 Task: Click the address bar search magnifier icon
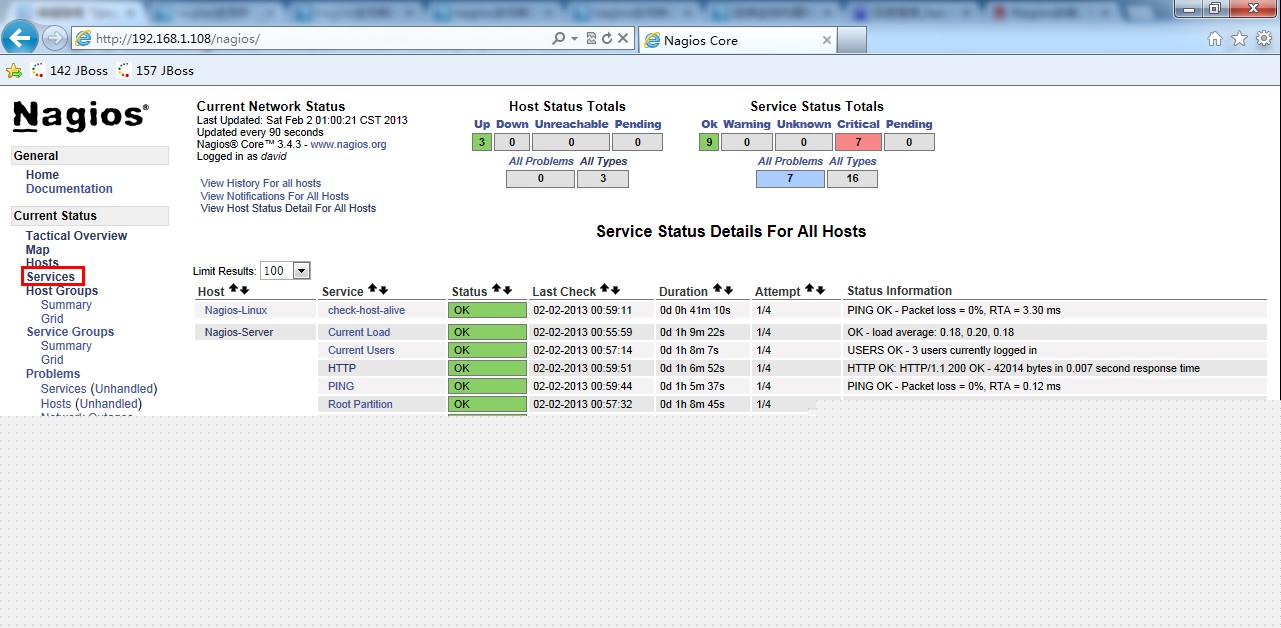point(558,39)
